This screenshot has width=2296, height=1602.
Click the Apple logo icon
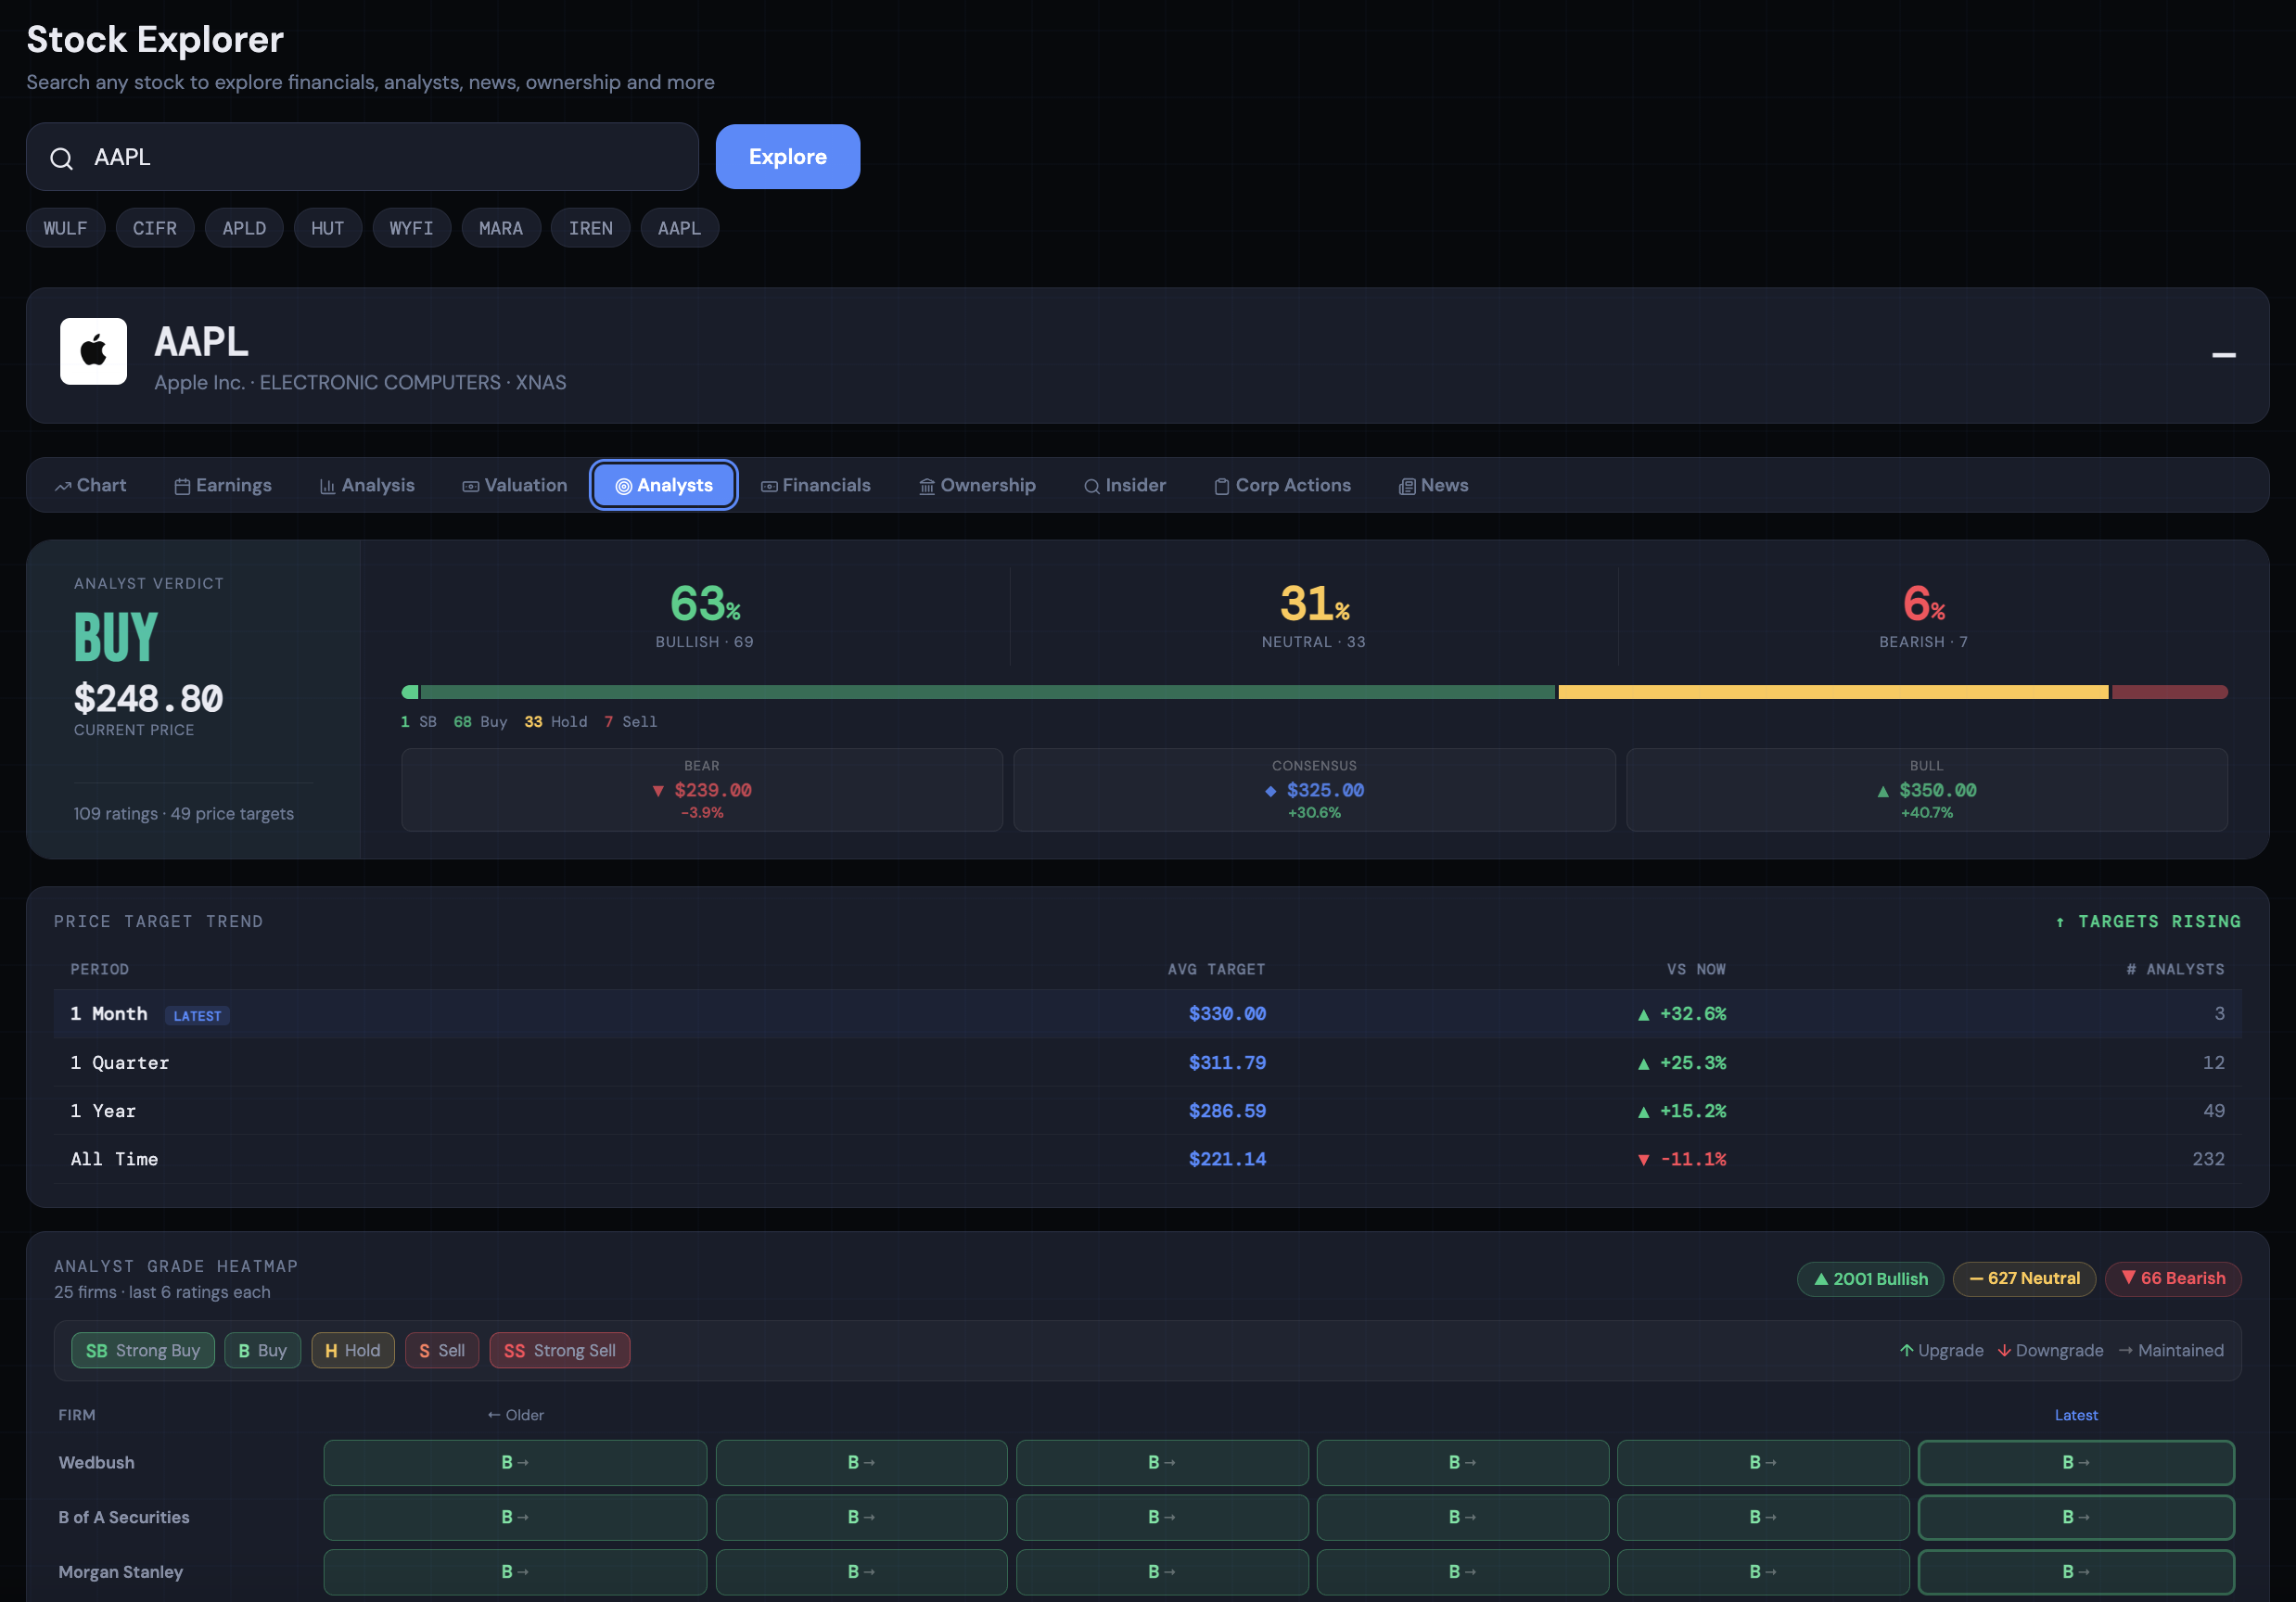point(93,351)
